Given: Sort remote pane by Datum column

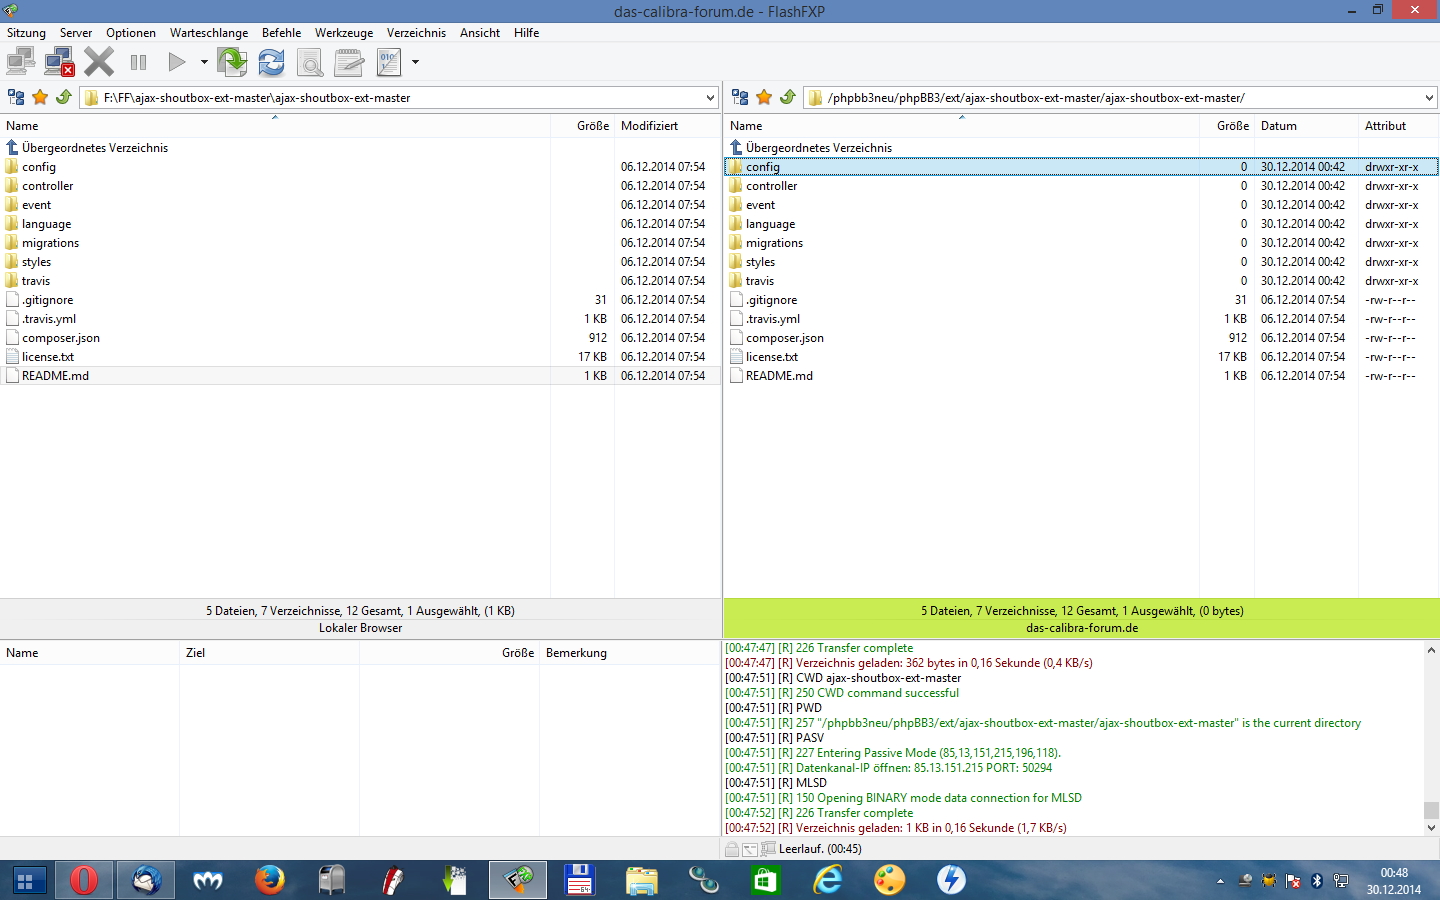Looking at the screenshot, I should 1306,126.
